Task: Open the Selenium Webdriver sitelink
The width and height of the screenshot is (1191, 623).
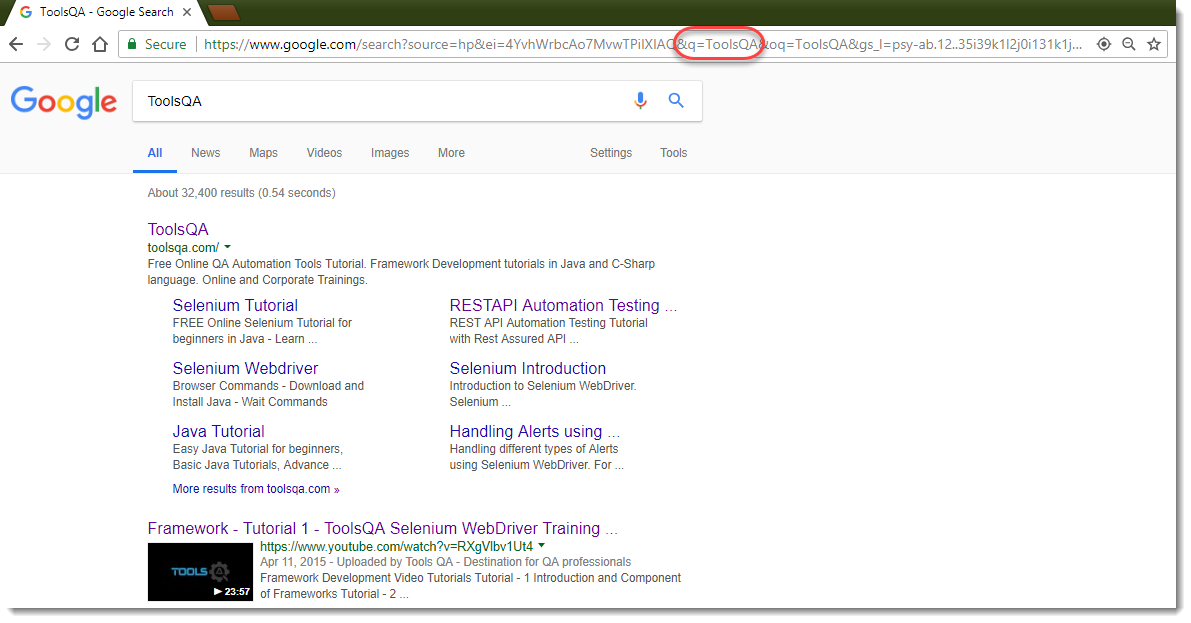Action: click(245, 368)
